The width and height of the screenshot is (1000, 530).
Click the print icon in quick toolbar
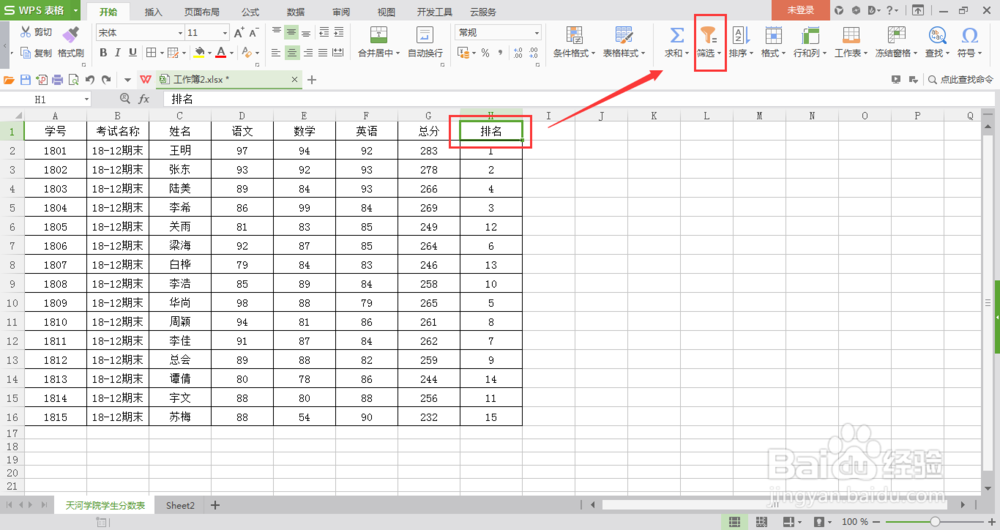[x=57, y=80]
